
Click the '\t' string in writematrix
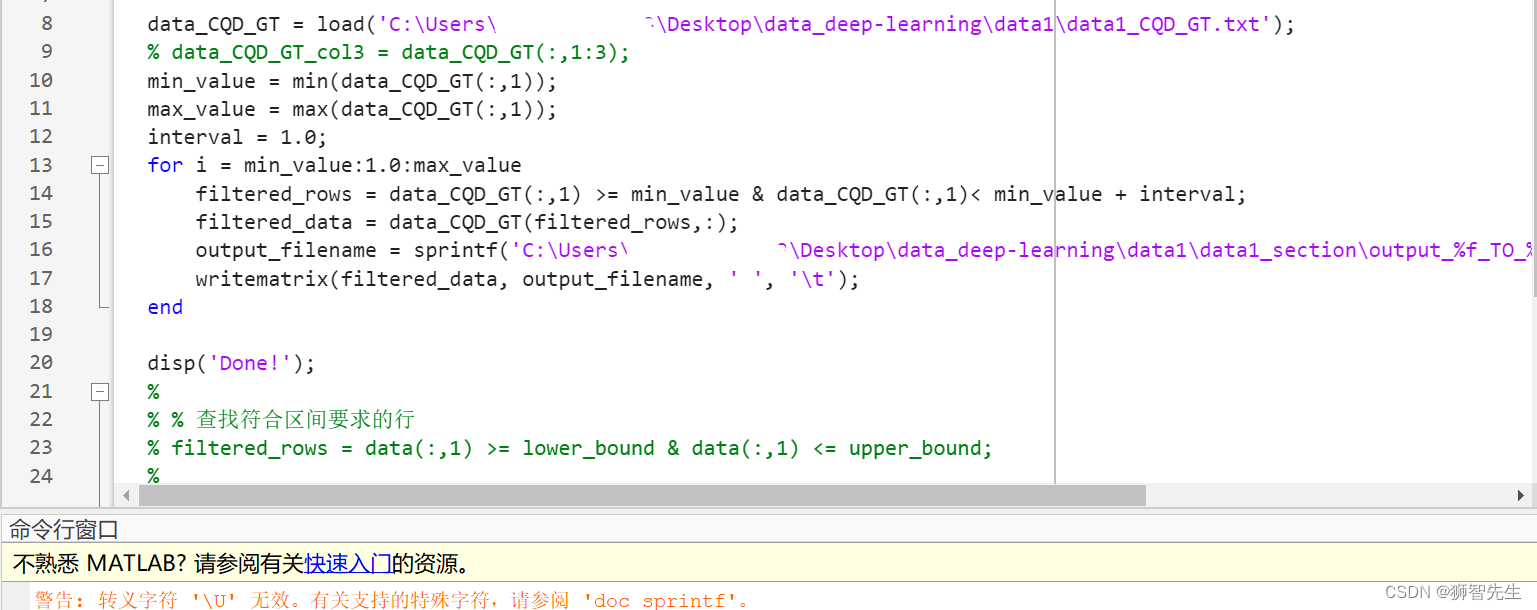click(x=810, y=279)
